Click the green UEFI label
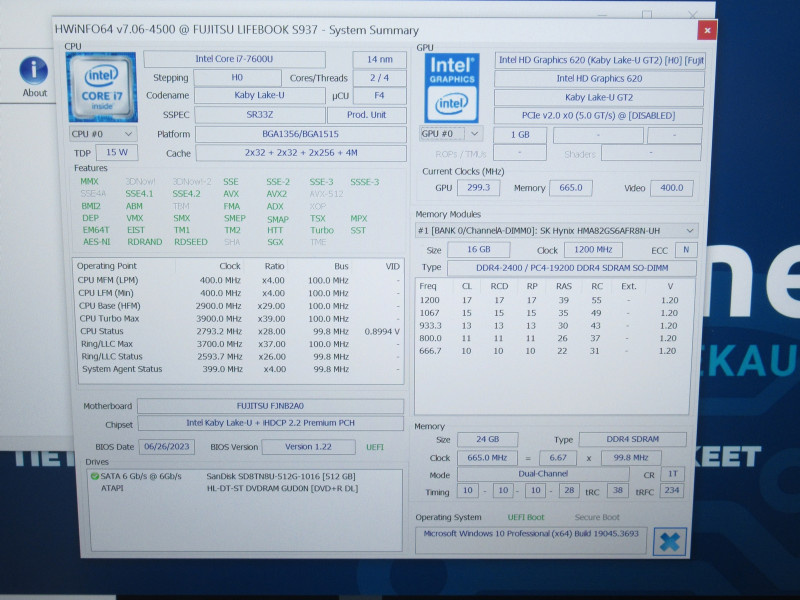This screenshot has width=800, height=600. click(375, 447)
